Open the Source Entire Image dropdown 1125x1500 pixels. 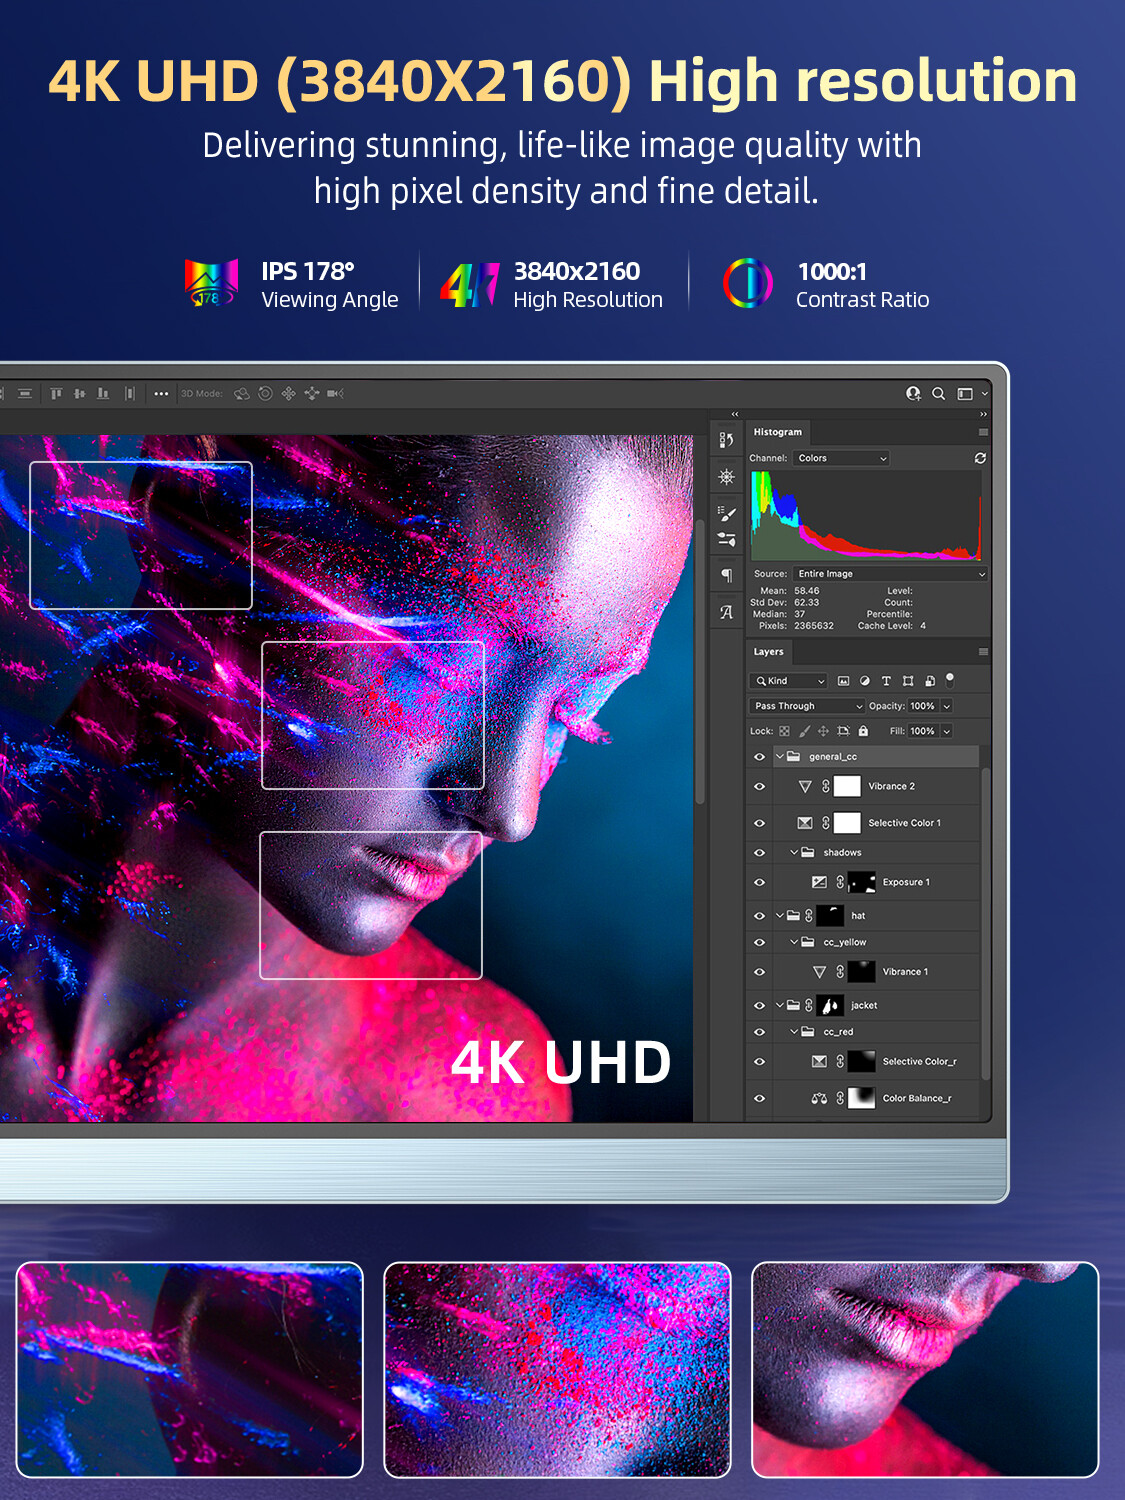pos(890,574)
